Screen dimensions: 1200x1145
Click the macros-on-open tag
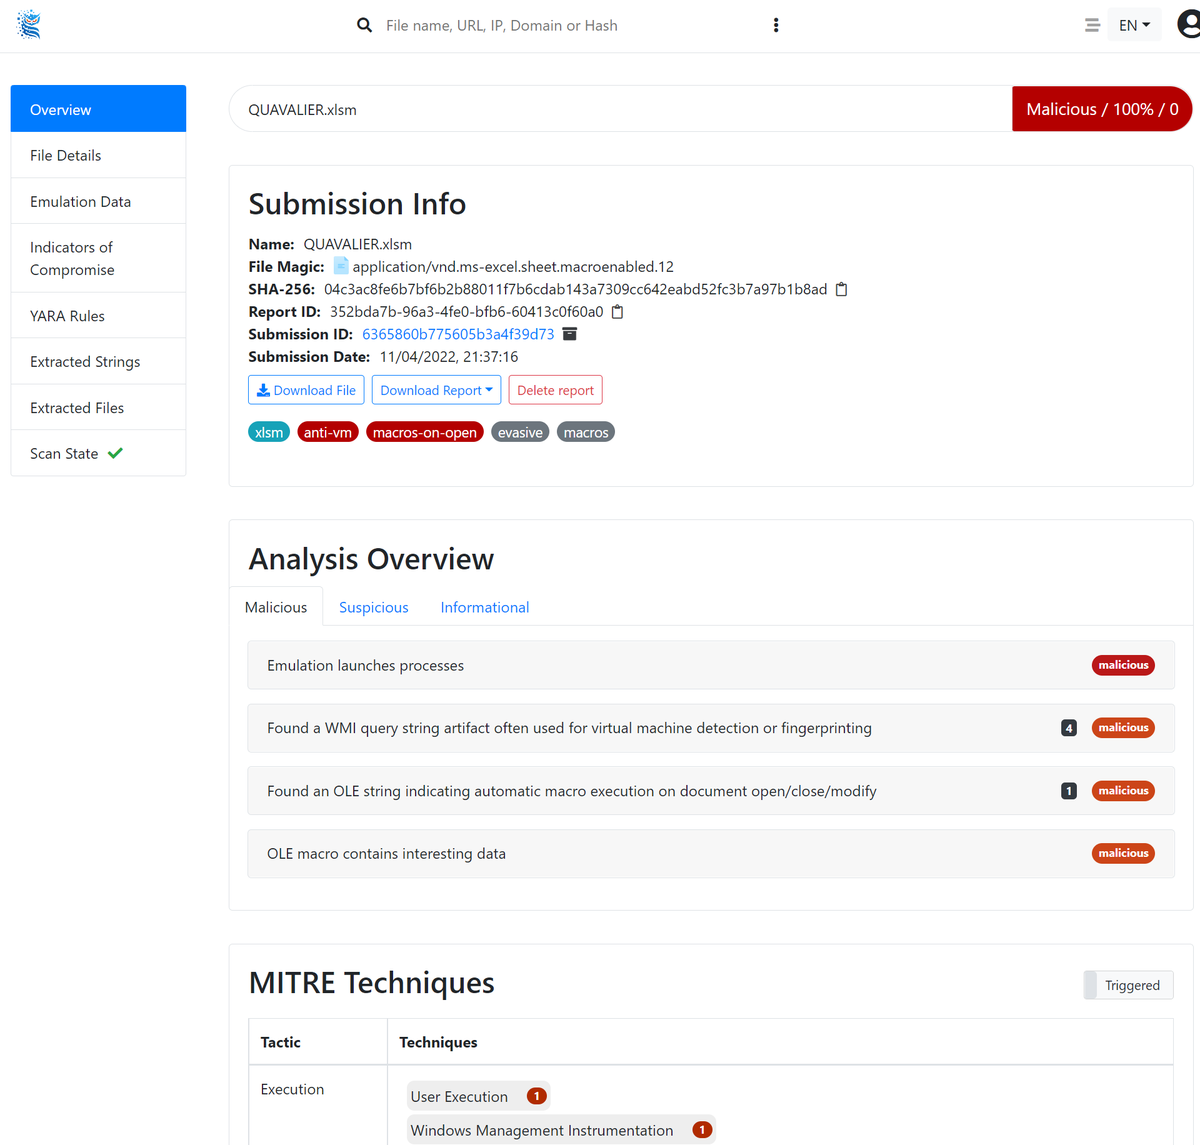[x=425, y=432]
